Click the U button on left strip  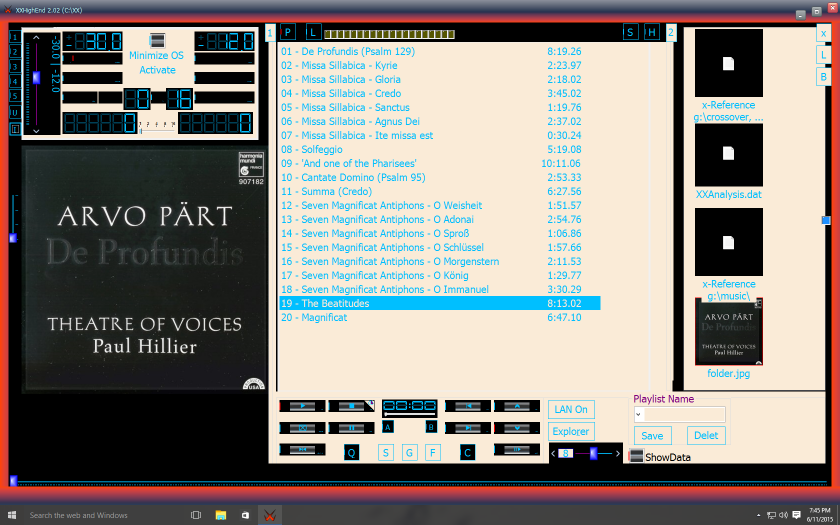pyautogui.click(x=15, y=112)
